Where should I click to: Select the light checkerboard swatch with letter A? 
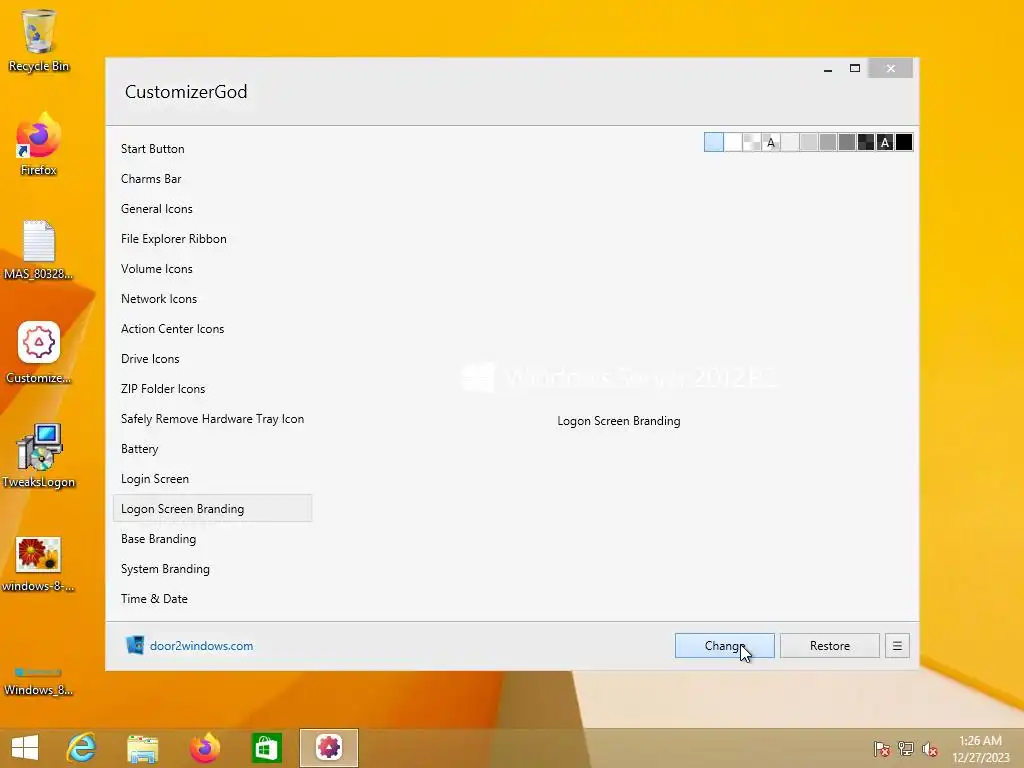click(x=771, y=142)
